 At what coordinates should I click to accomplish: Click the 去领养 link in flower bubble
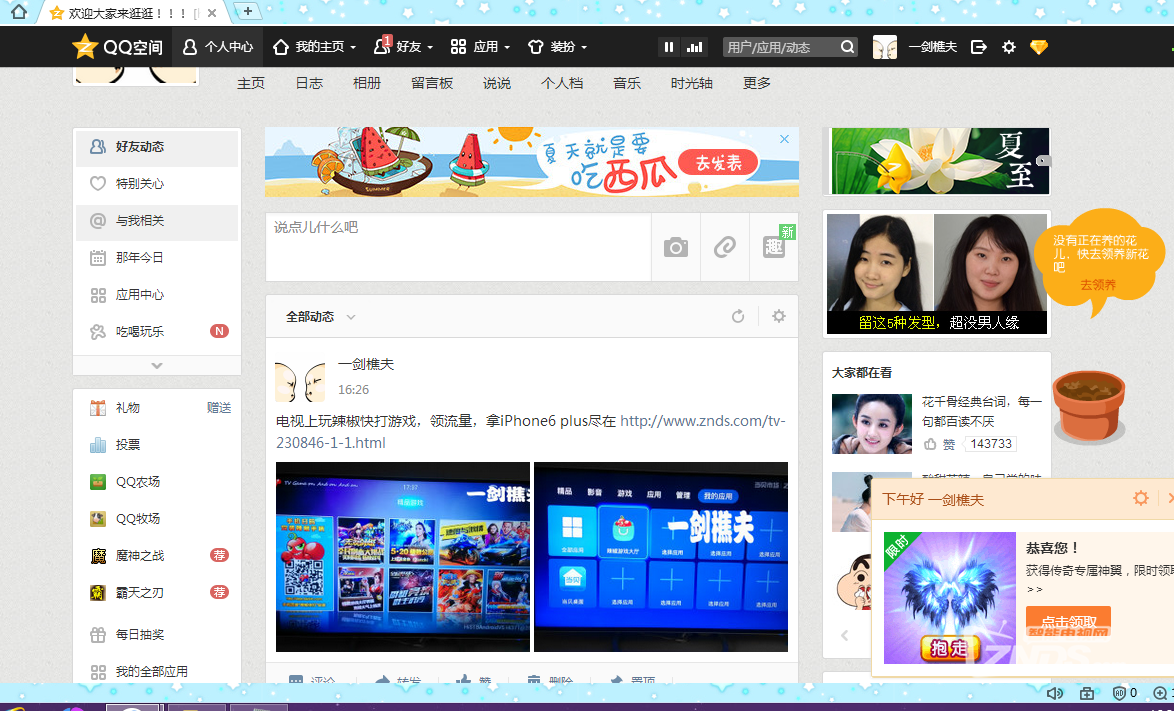1098,284
